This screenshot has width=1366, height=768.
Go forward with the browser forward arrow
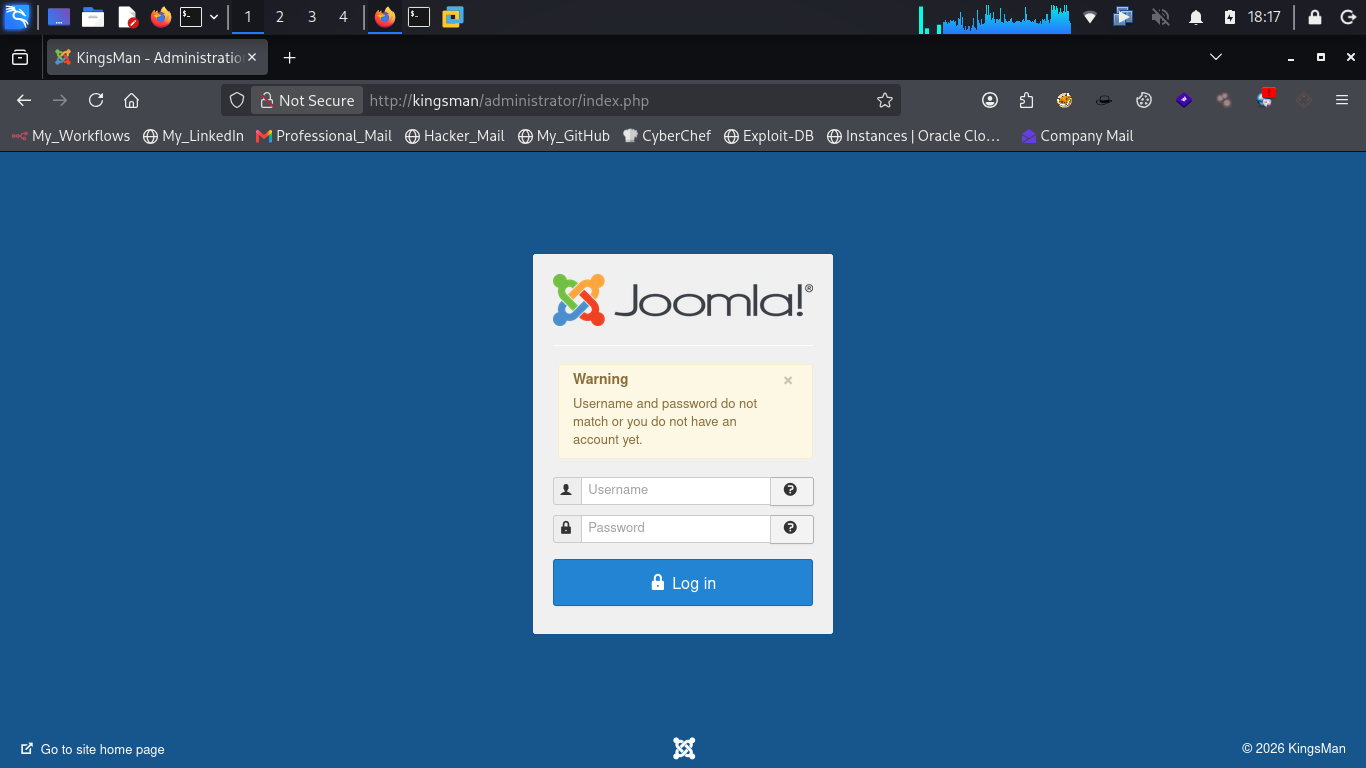pos(60,100)
